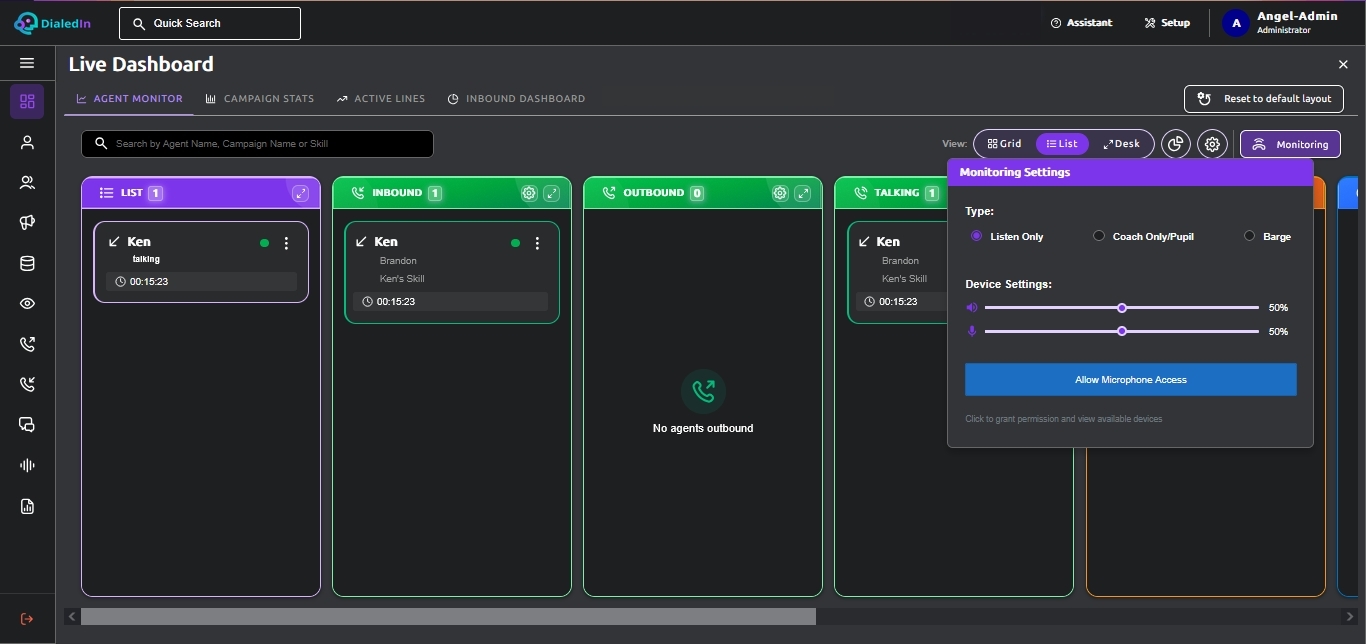Click the horizontal scrollbar thumb

[448, 617]
